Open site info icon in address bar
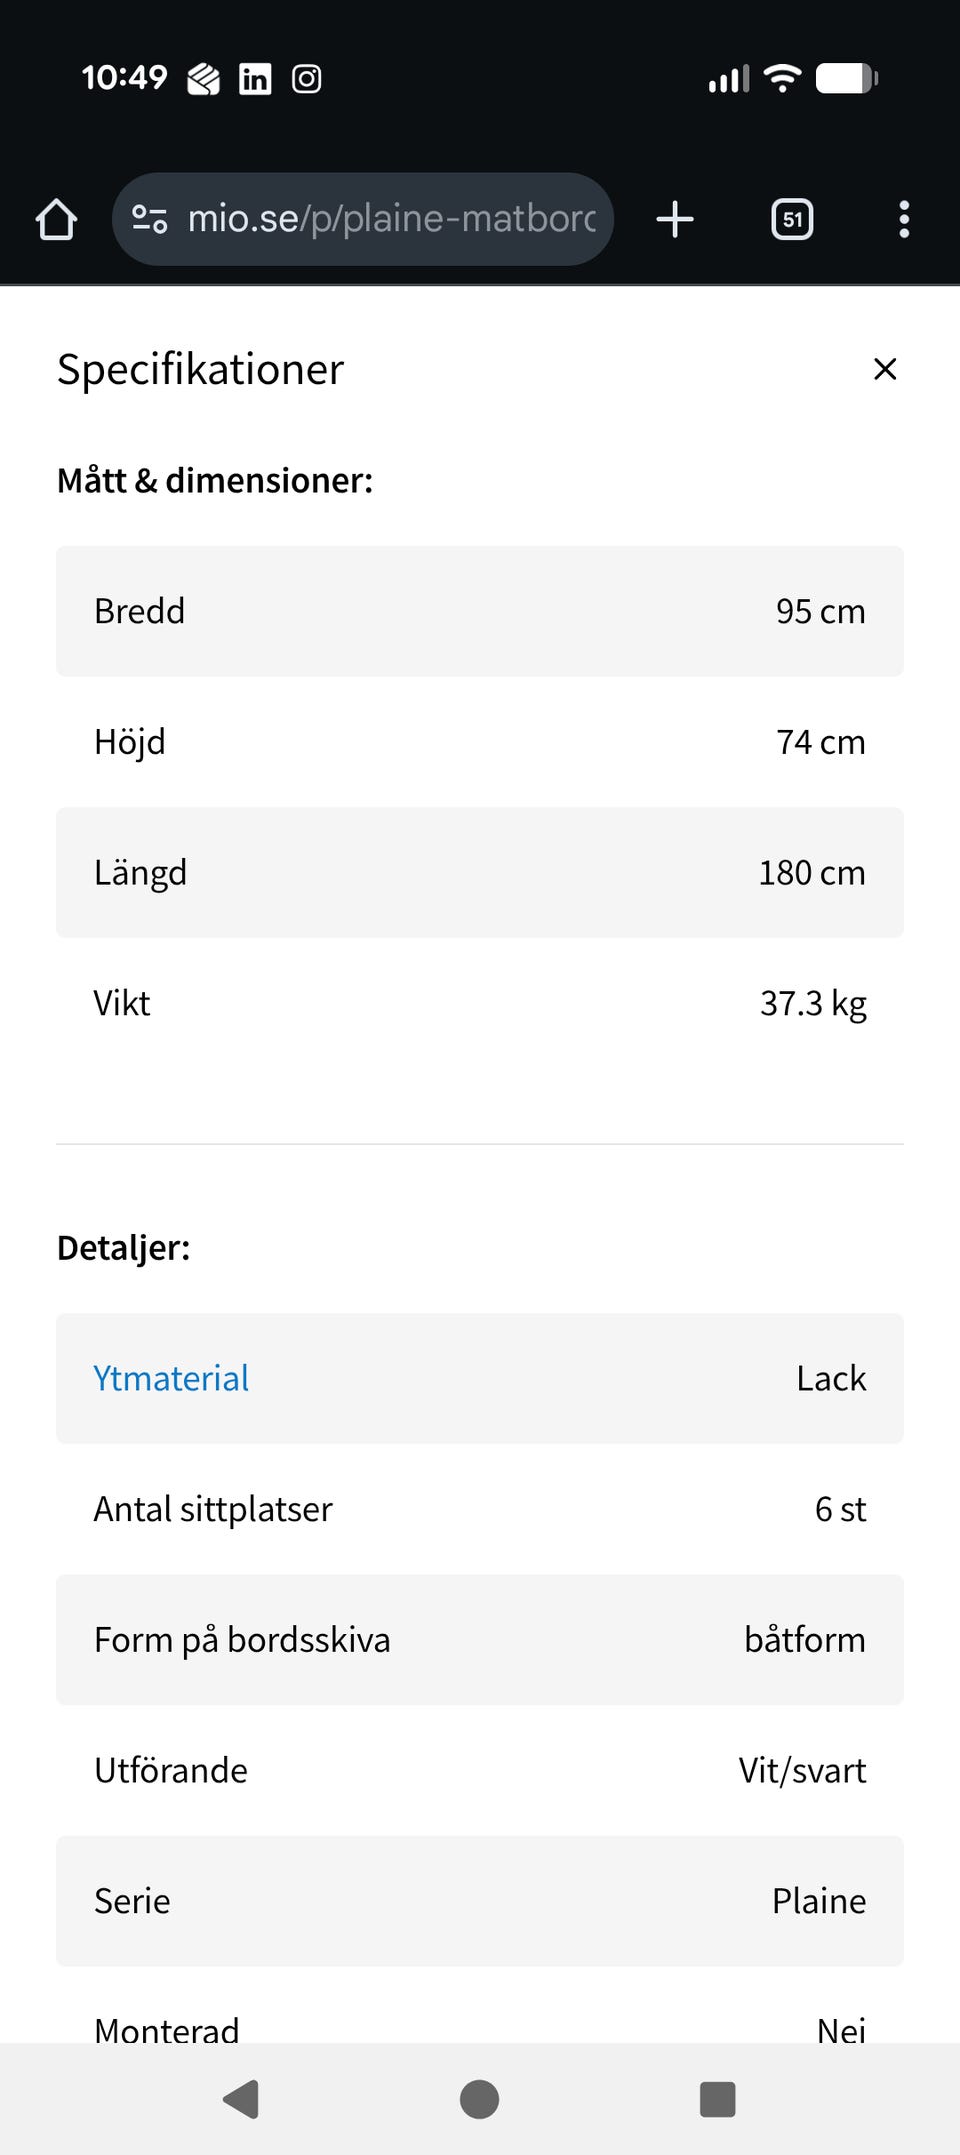Image resolution: width=960 pixels, height=2155 pixels. click(150, 219)
